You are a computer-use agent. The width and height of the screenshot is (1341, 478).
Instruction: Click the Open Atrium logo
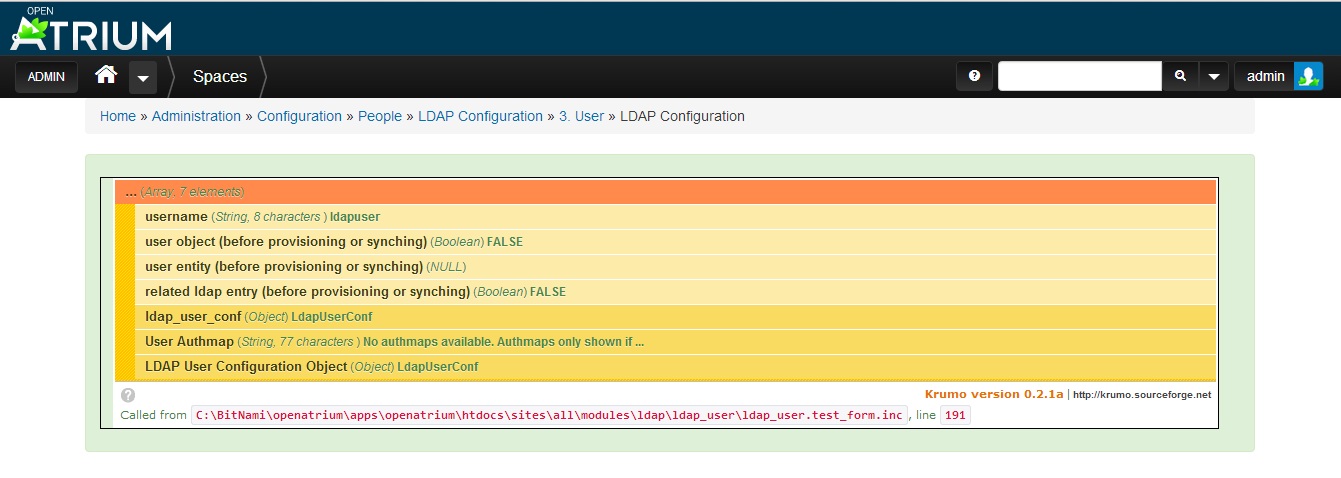91,30
